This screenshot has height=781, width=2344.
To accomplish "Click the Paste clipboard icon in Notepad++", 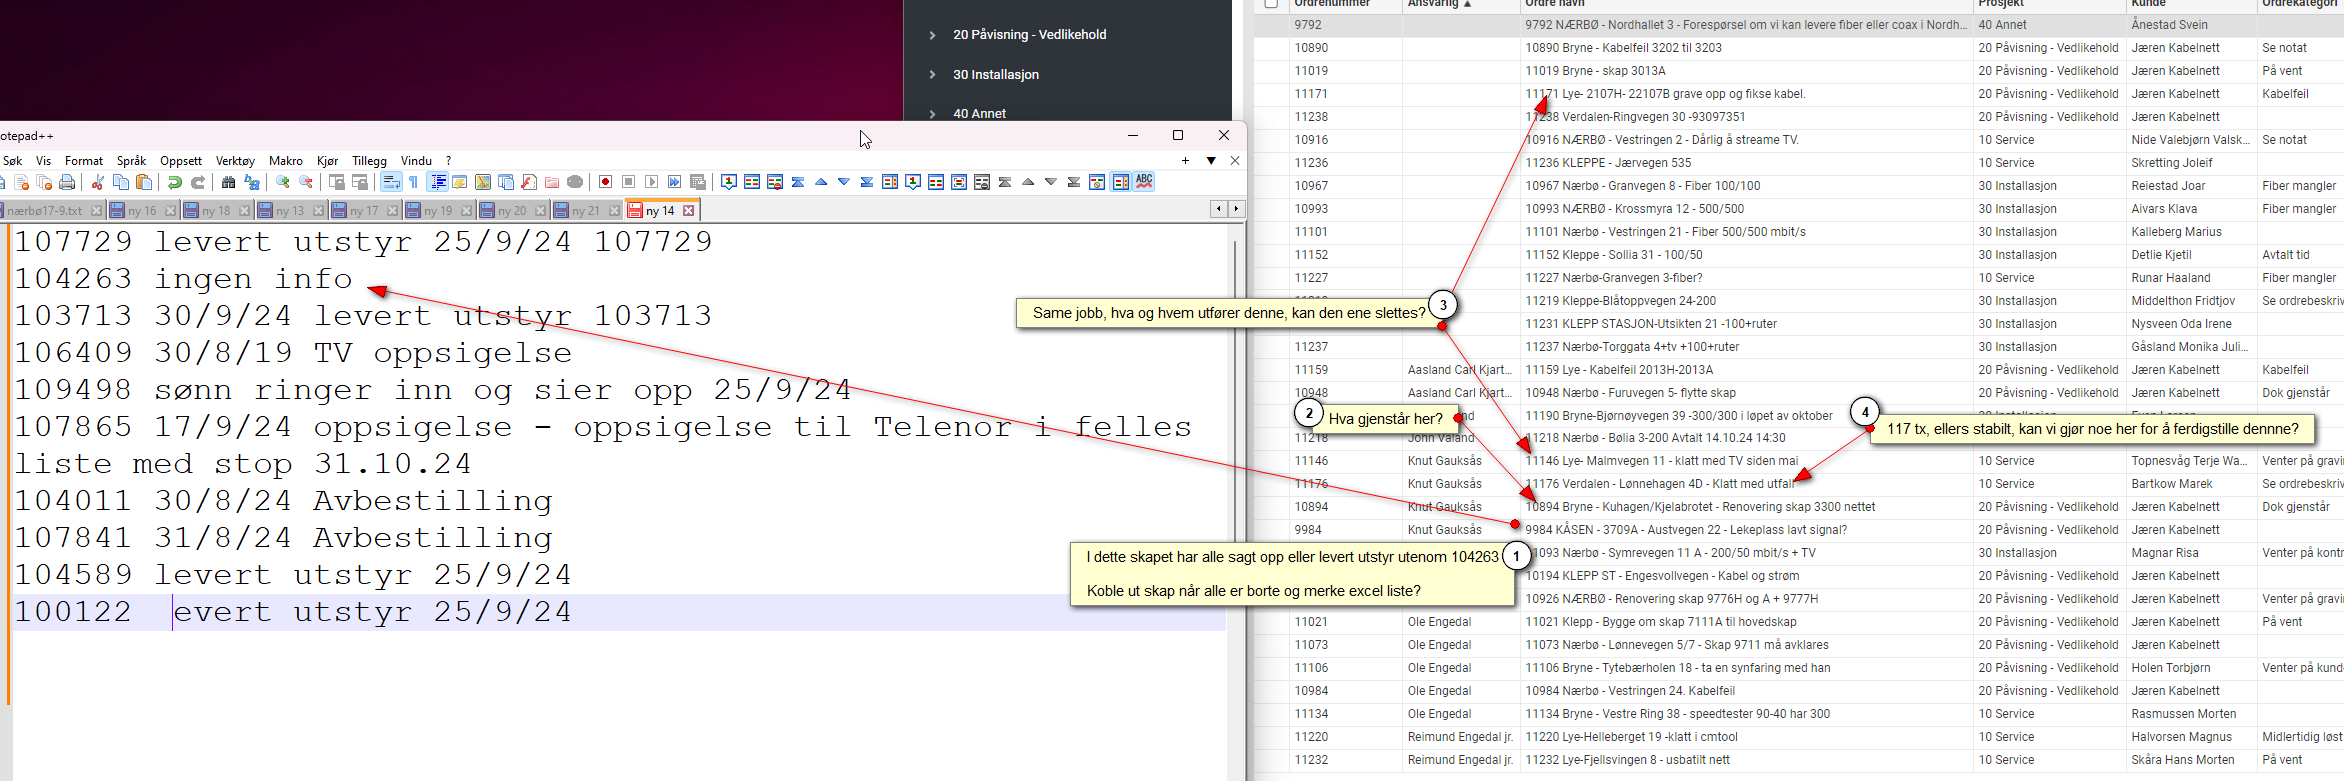I will 144,182.
